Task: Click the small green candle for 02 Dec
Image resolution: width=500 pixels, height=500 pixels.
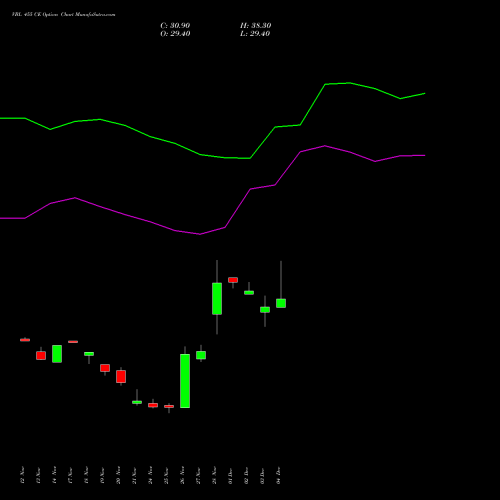Action: tap(249, 293)
